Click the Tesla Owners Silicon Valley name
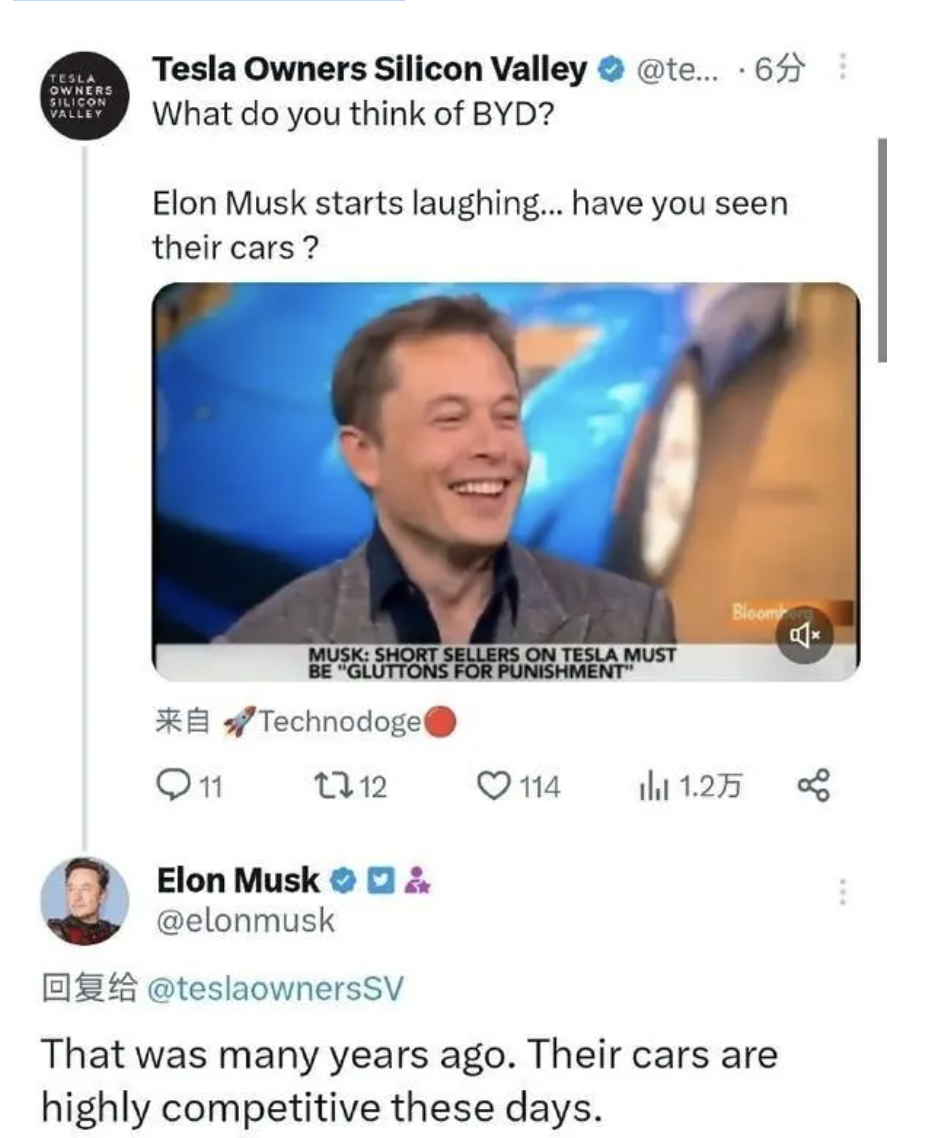This screenshot has height=1138, width=928. tap(370, 69)
